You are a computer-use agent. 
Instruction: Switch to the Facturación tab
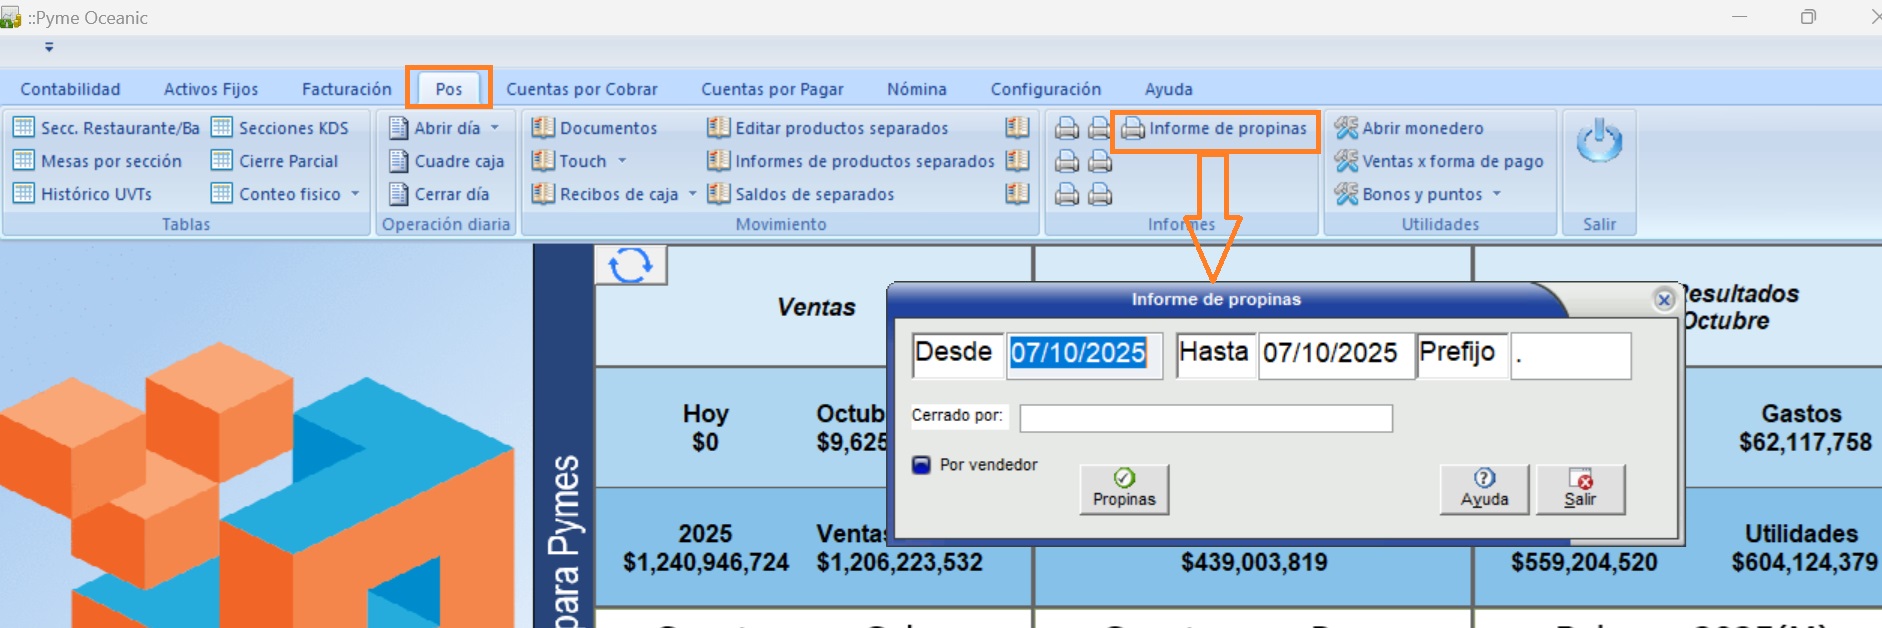(x=346, y=89)
